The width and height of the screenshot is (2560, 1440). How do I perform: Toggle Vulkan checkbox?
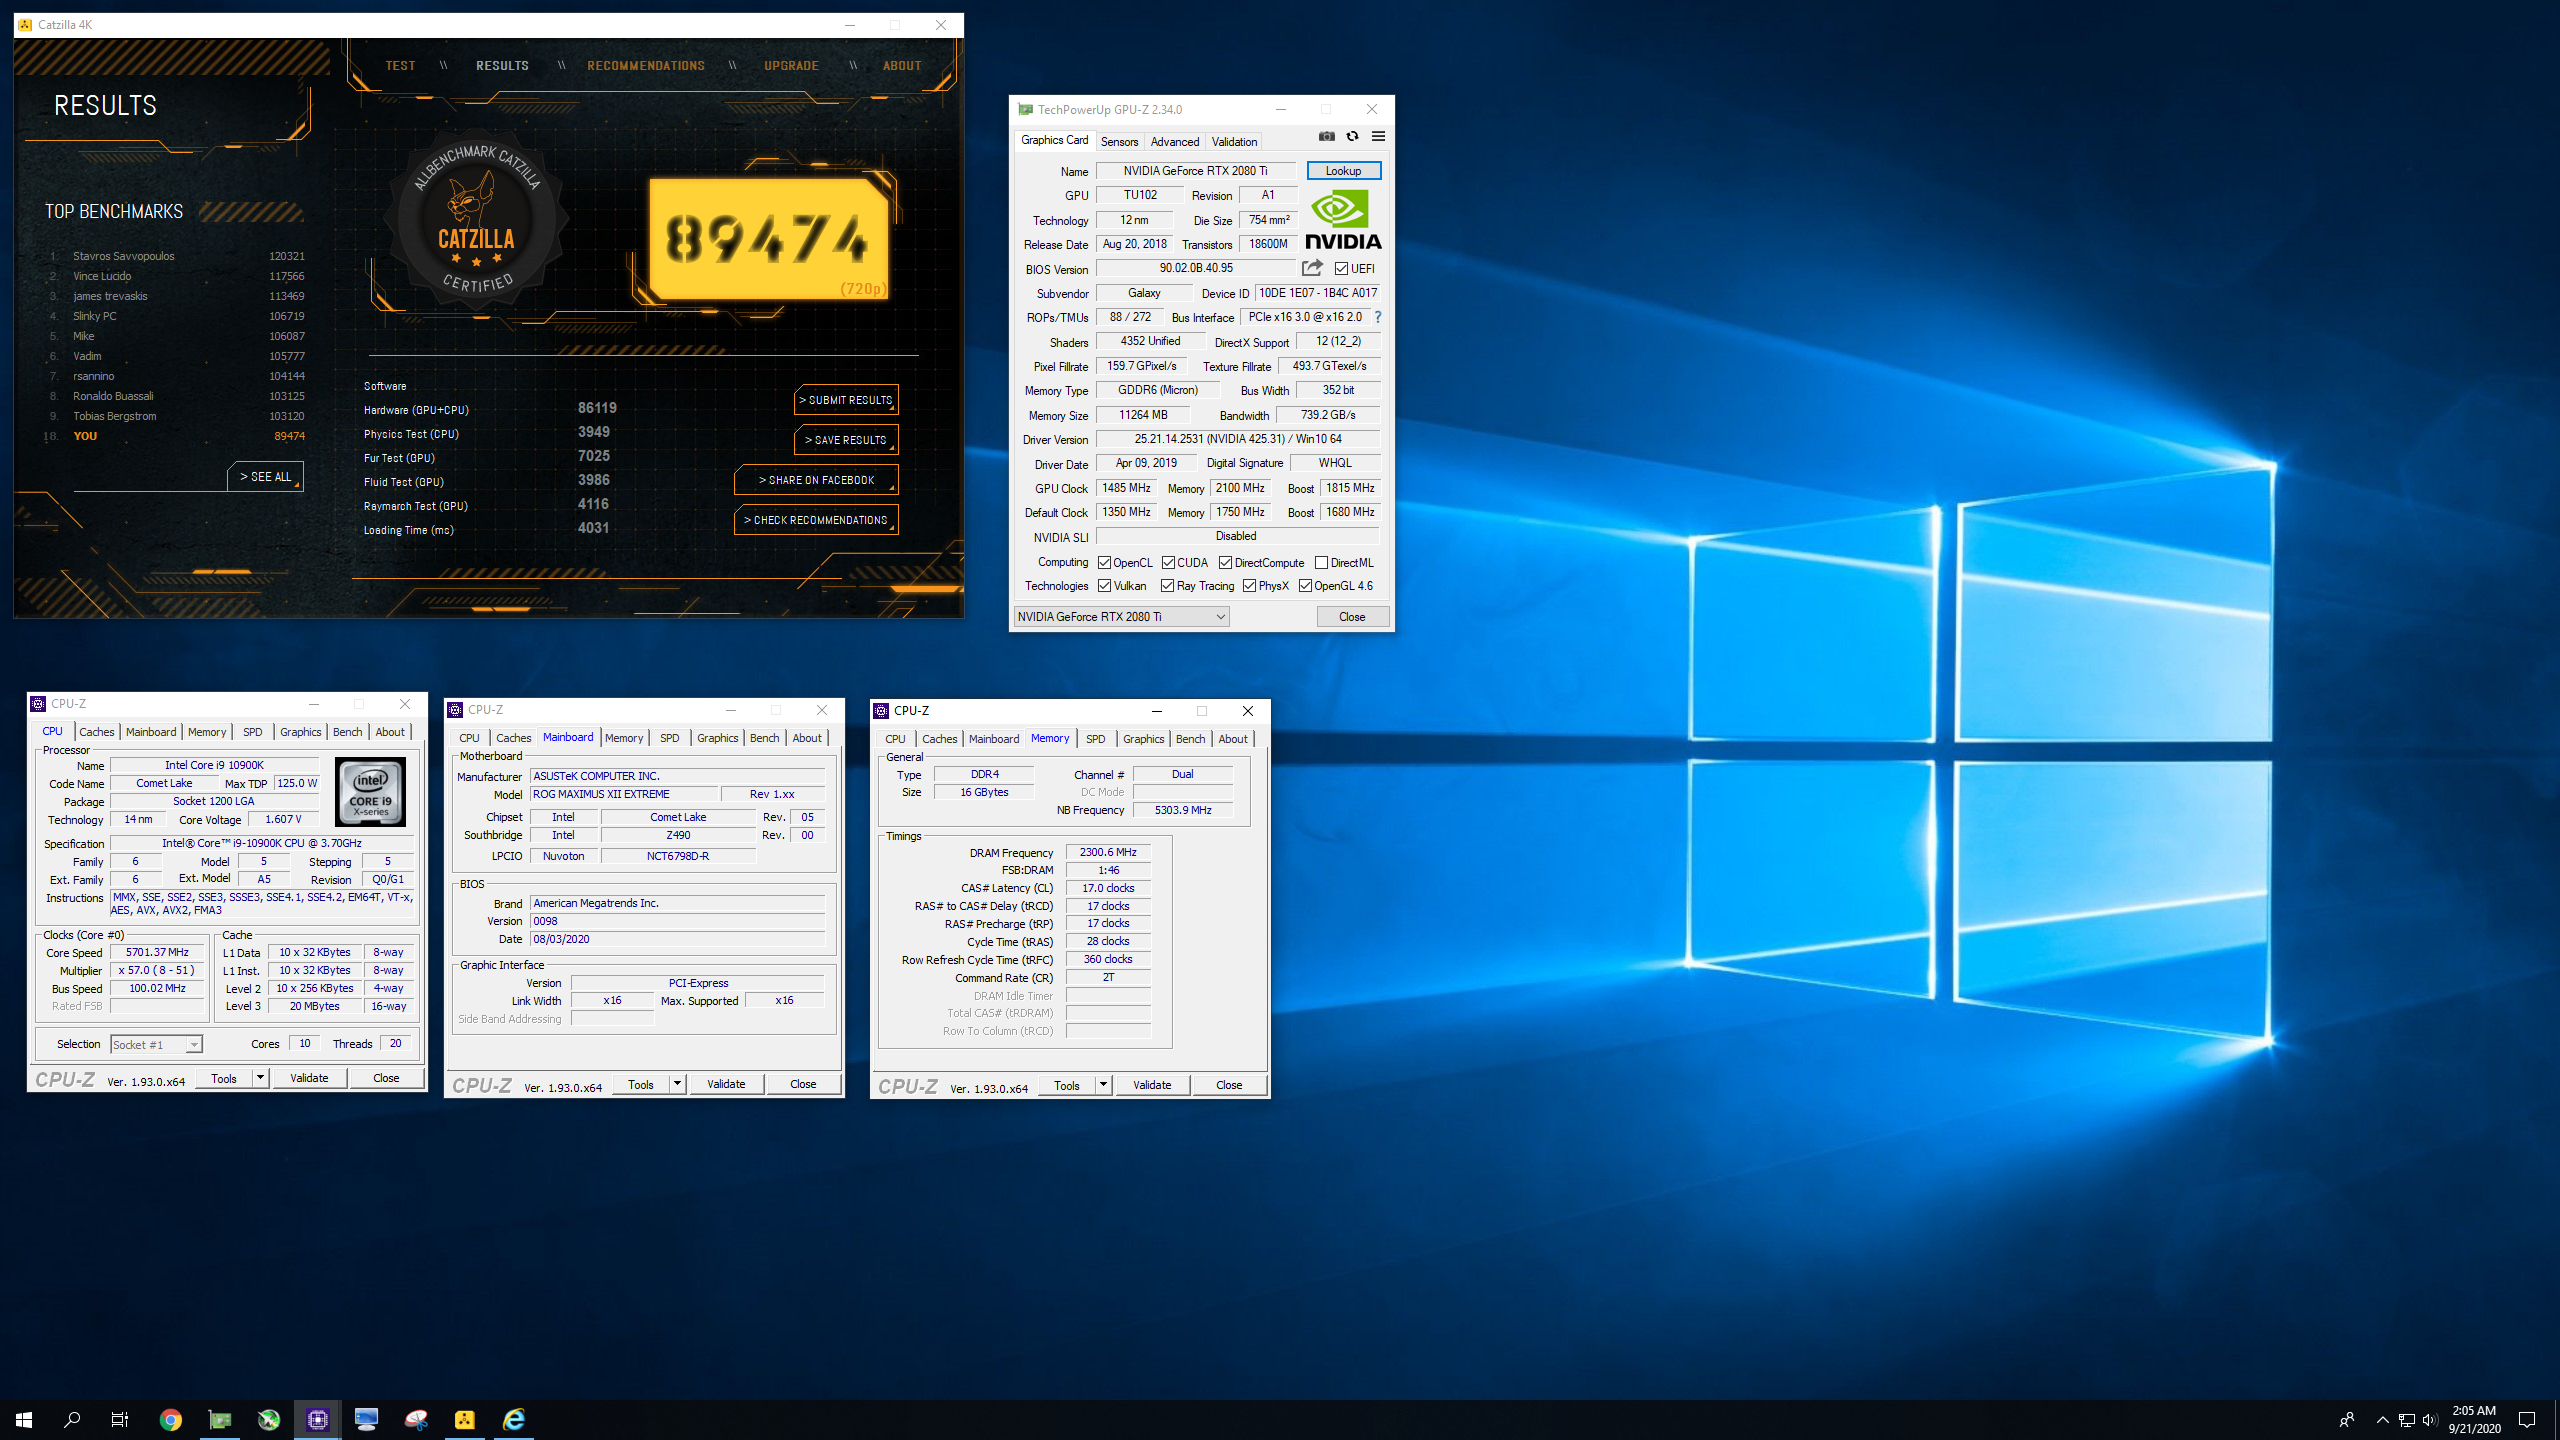click(1104, 586)
